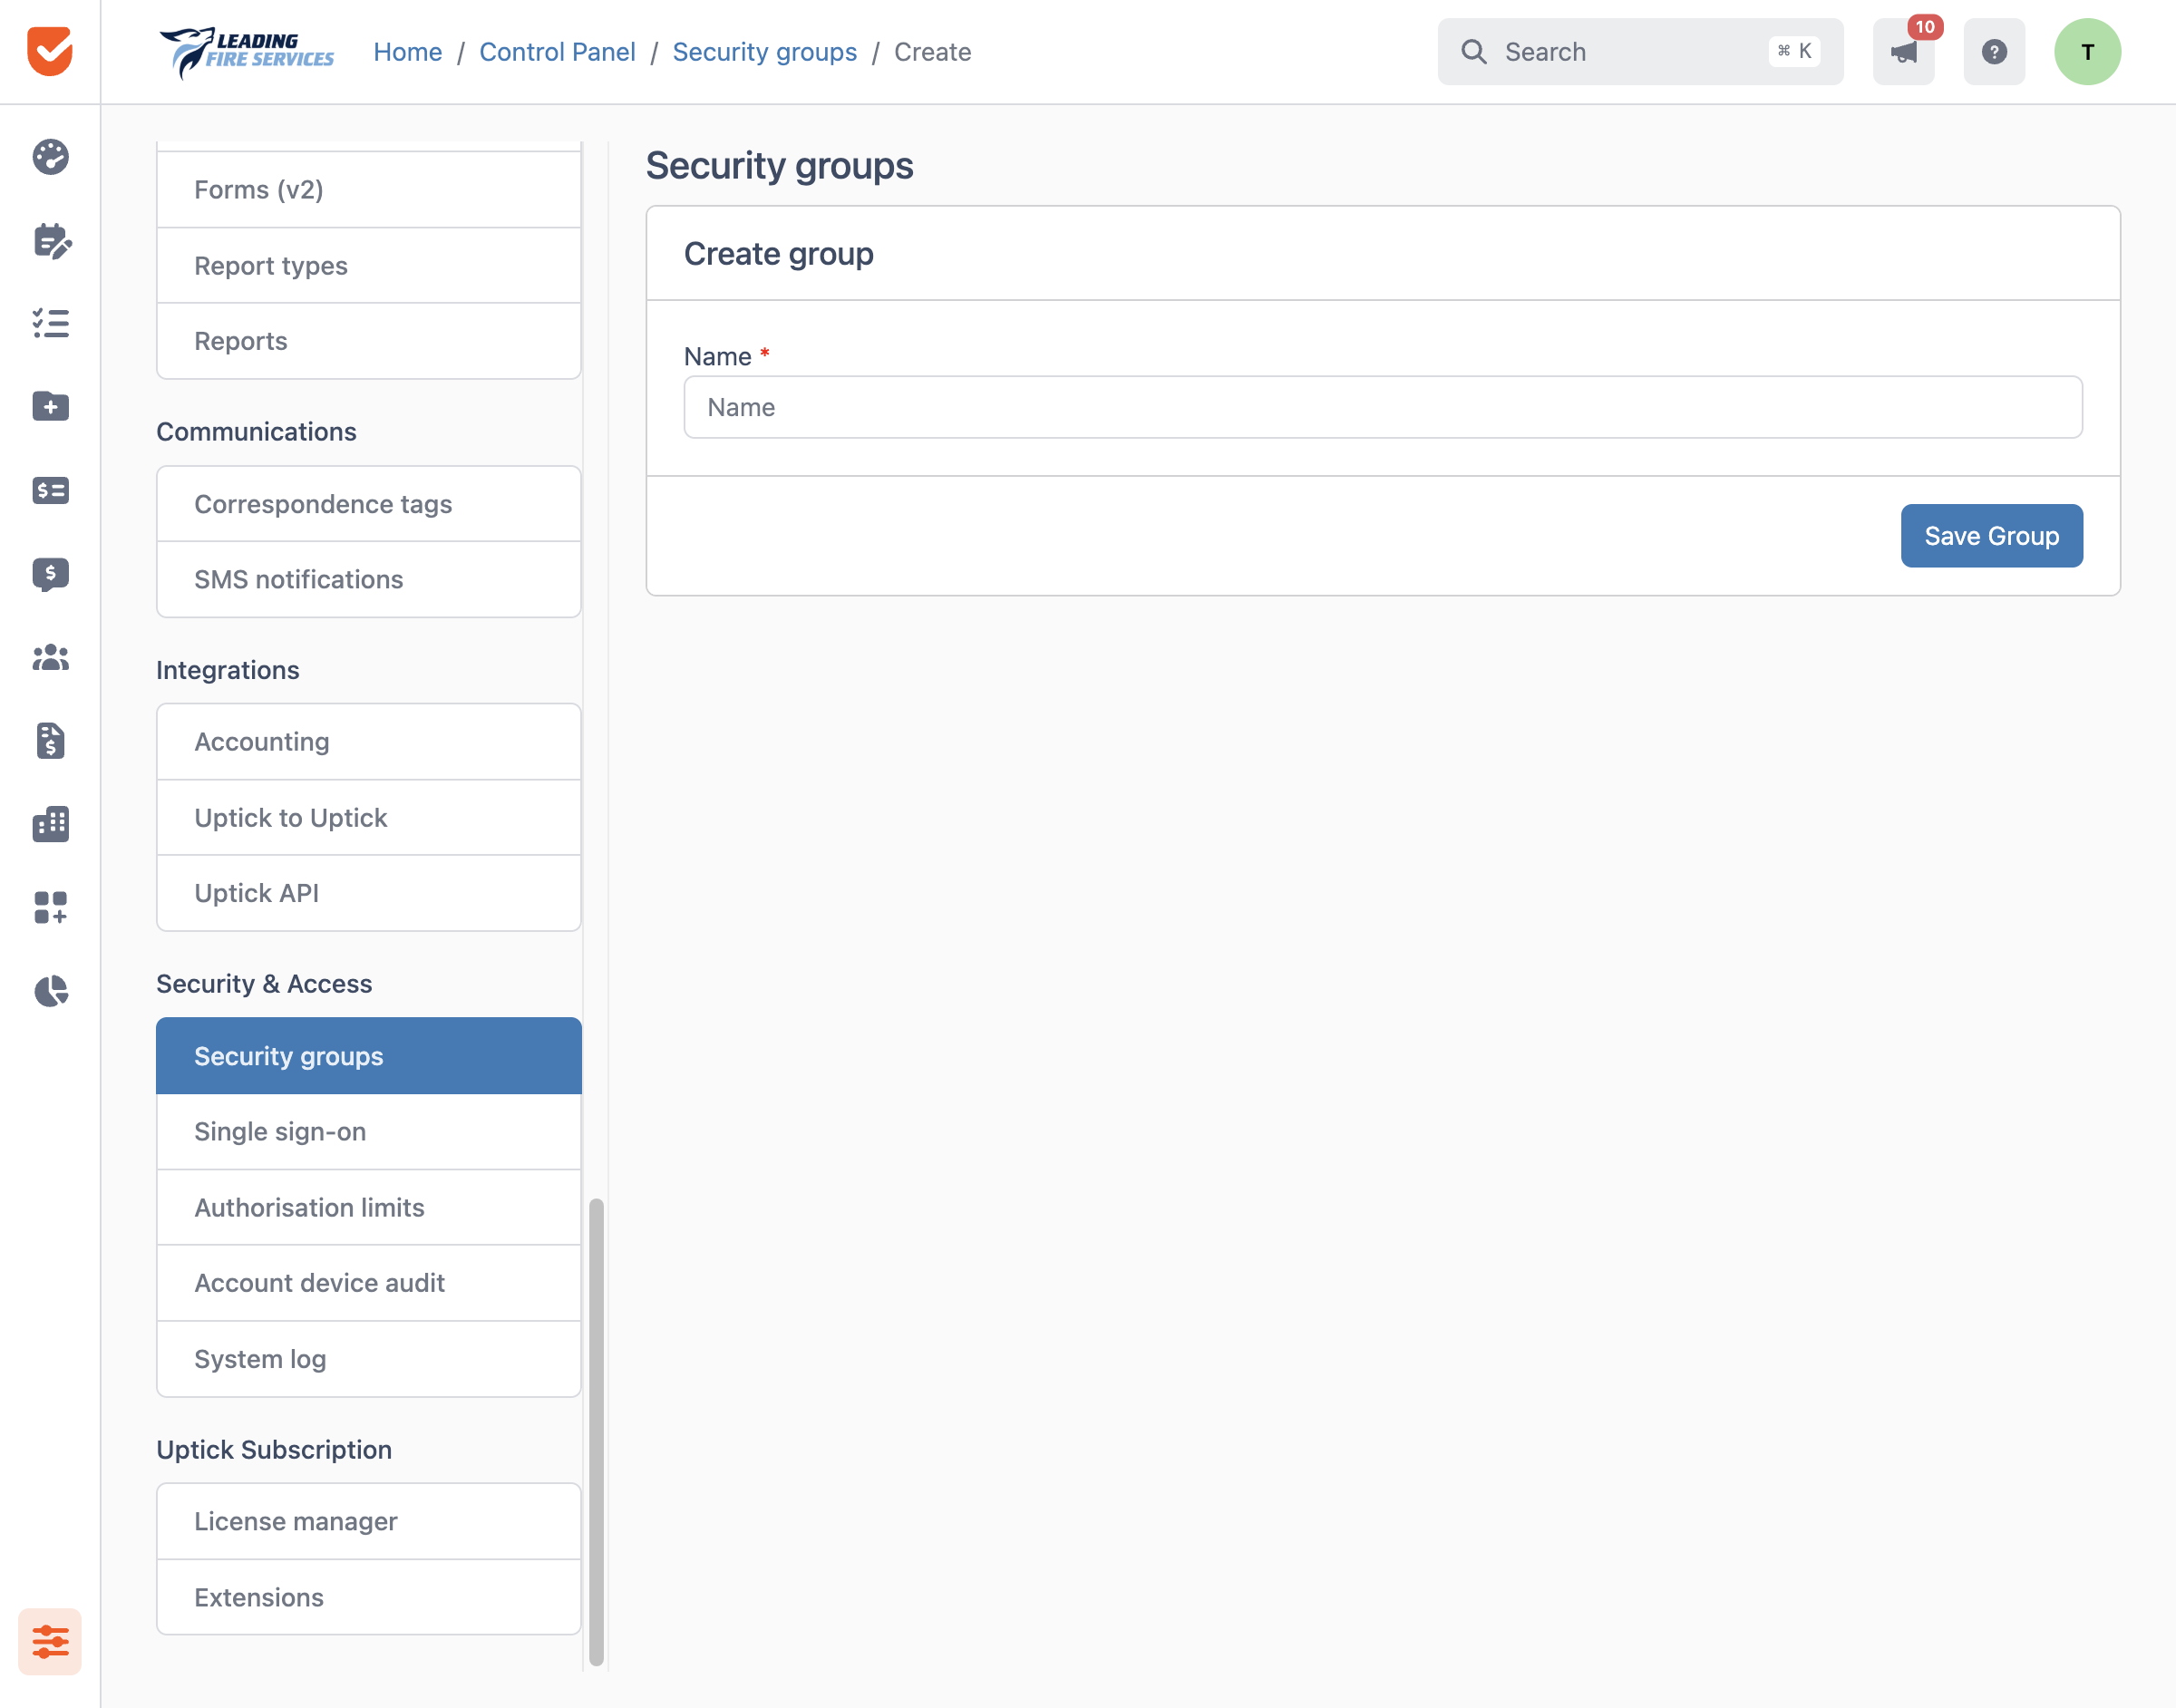This screenshot has height=1708, width=2176.
Task: Open the invoice document dollar icon
Action: tap(50, 741)
